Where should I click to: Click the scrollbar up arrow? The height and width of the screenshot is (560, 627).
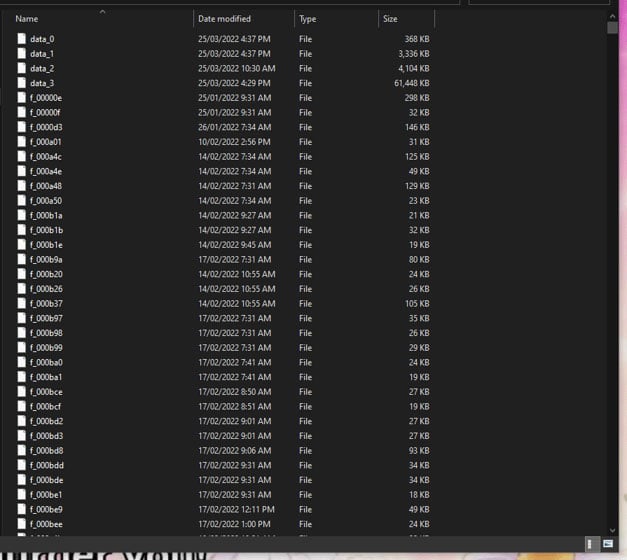tap(612, 15)
